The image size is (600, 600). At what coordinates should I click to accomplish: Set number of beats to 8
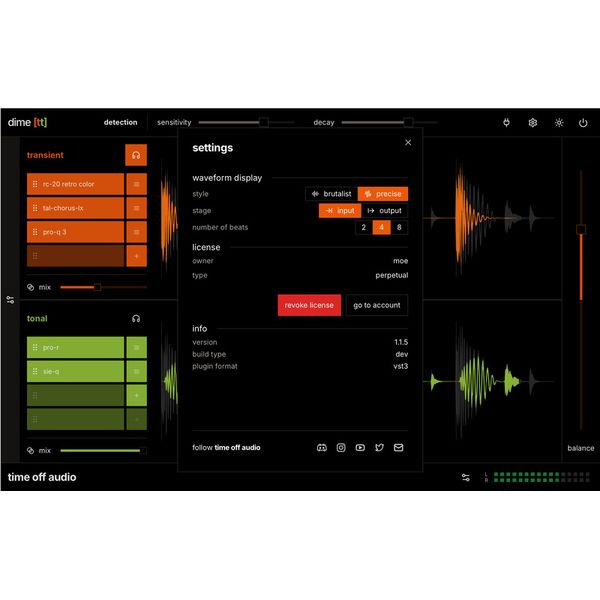click(399, 228)
